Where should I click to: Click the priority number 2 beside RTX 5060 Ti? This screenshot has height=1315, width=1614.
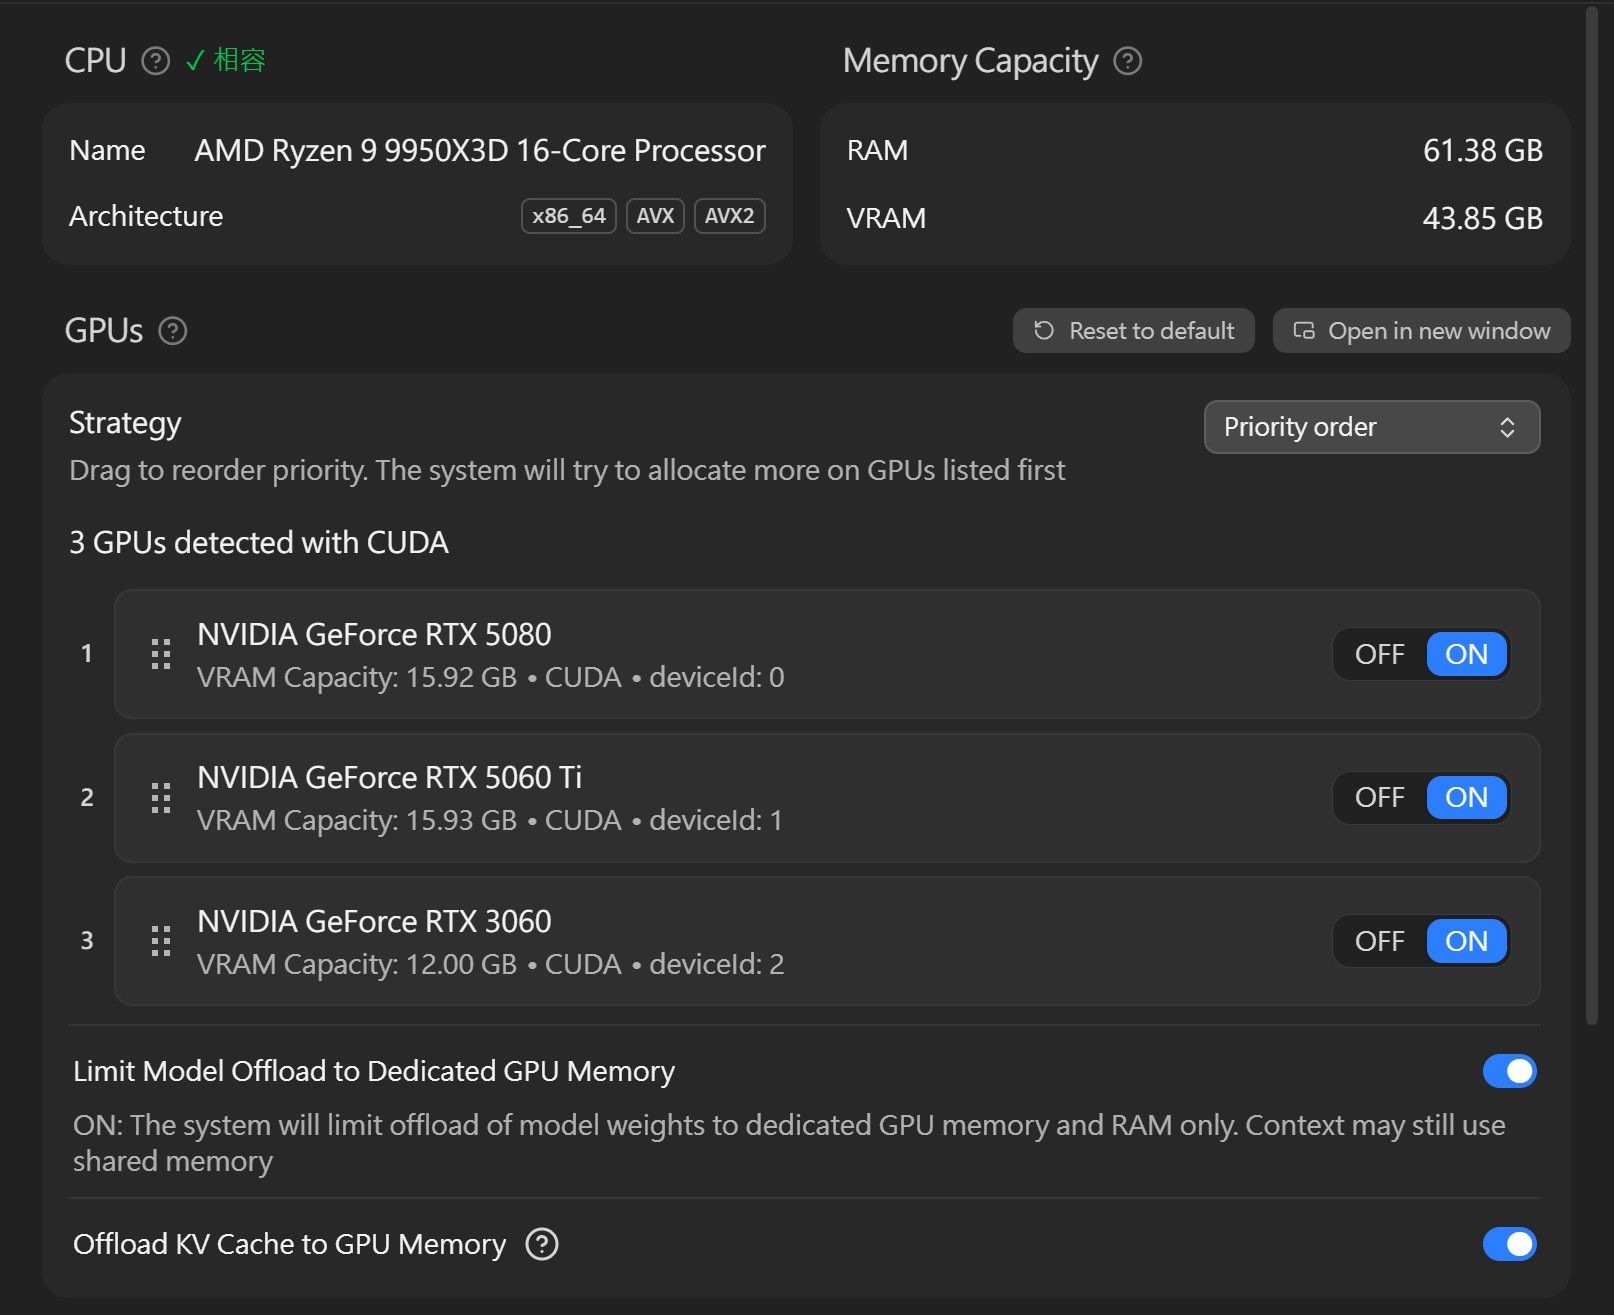(x=87, y=798)
